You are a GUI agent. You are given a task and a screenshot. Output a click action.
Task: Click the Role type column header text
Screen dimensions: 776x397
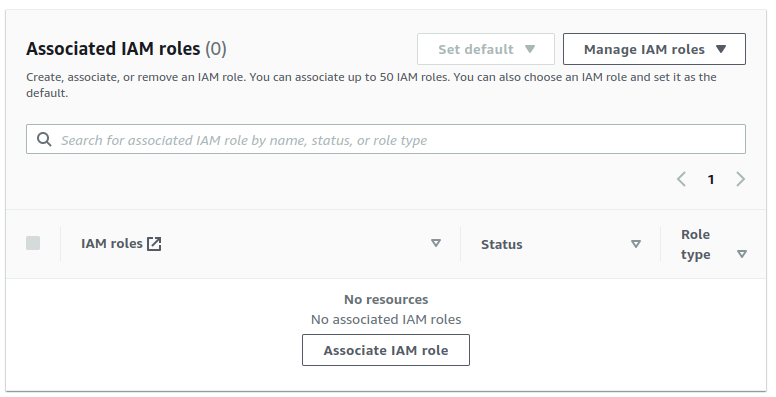coord(695,244)
